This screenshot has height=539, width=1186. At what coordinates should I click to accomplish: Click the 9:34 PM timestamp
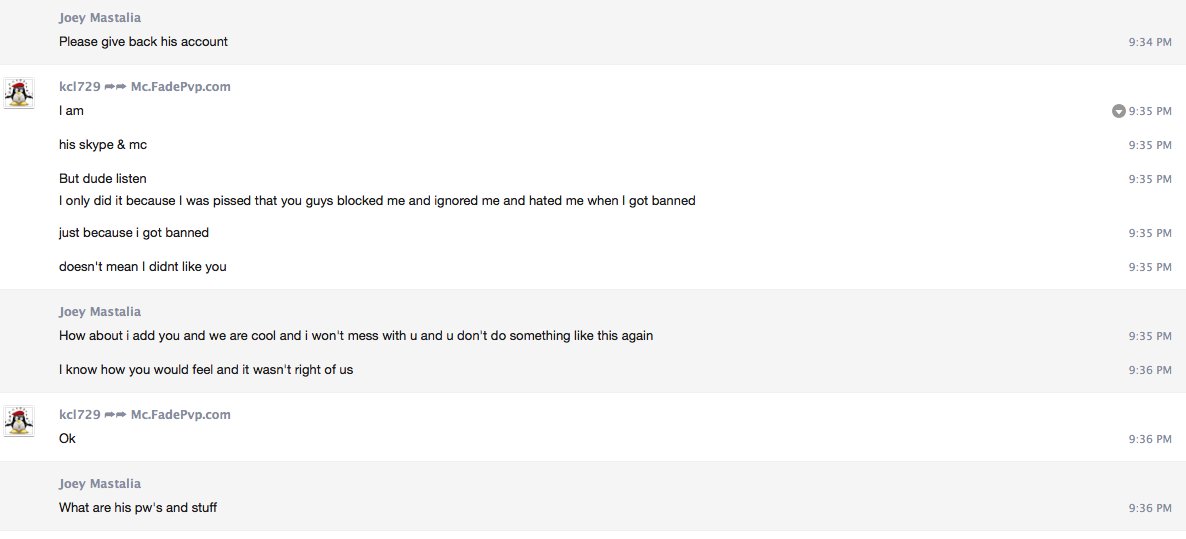[x=1150, y=42]
